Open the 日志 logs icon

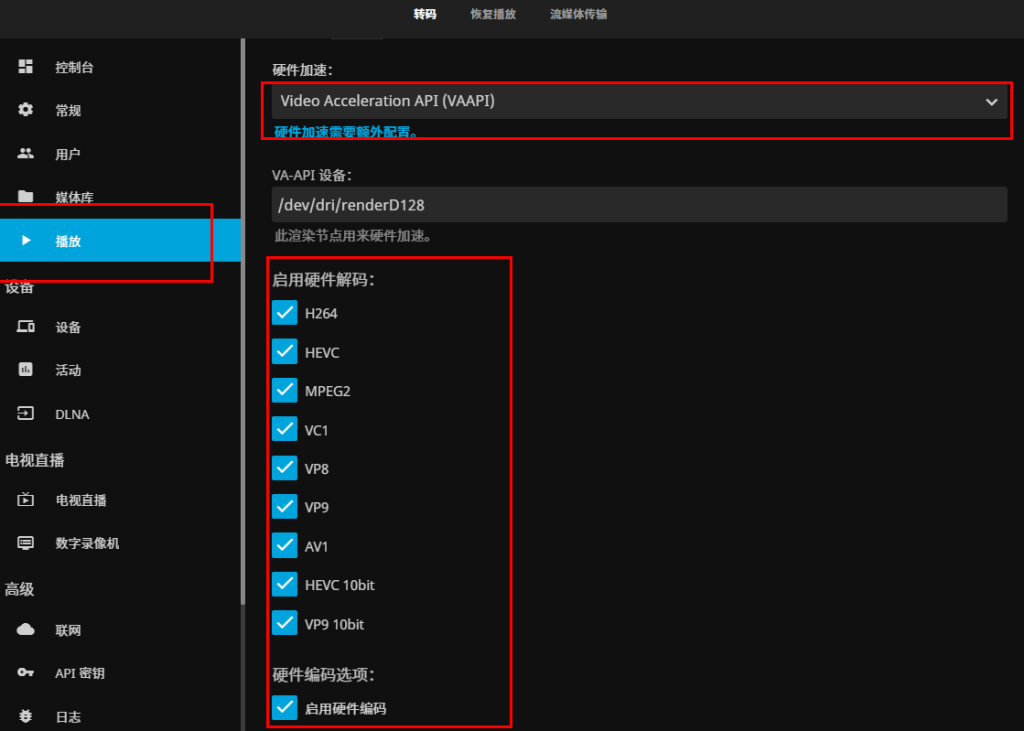pos(24,716)
